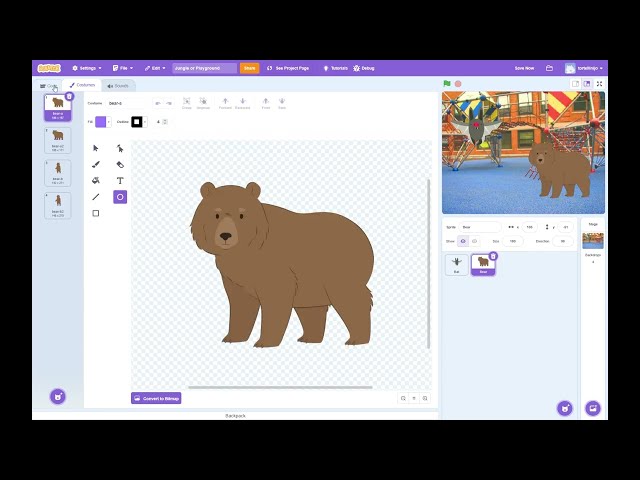Click See Project Page

coord(288,68)
